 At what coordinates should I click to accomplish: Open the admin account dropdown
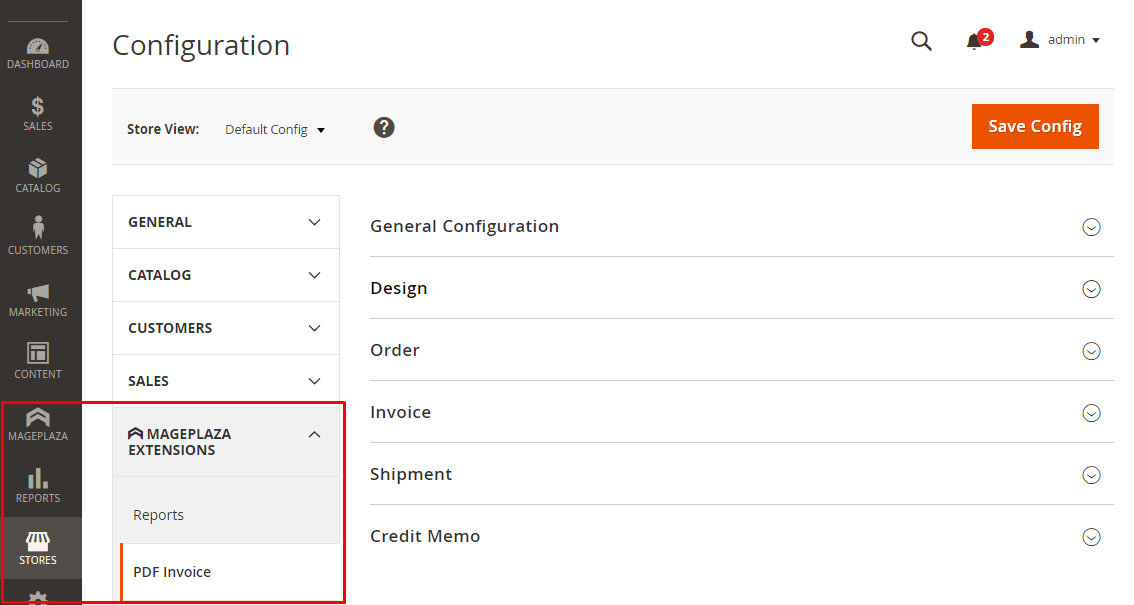click(x=1060, y=40)
